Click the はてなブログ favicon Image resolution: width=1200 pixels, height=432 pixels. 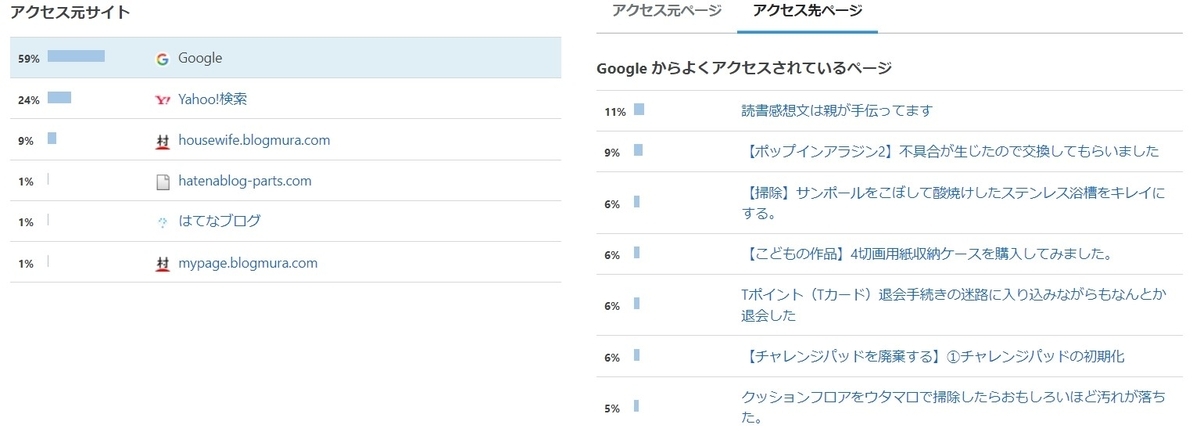[163, 222]
